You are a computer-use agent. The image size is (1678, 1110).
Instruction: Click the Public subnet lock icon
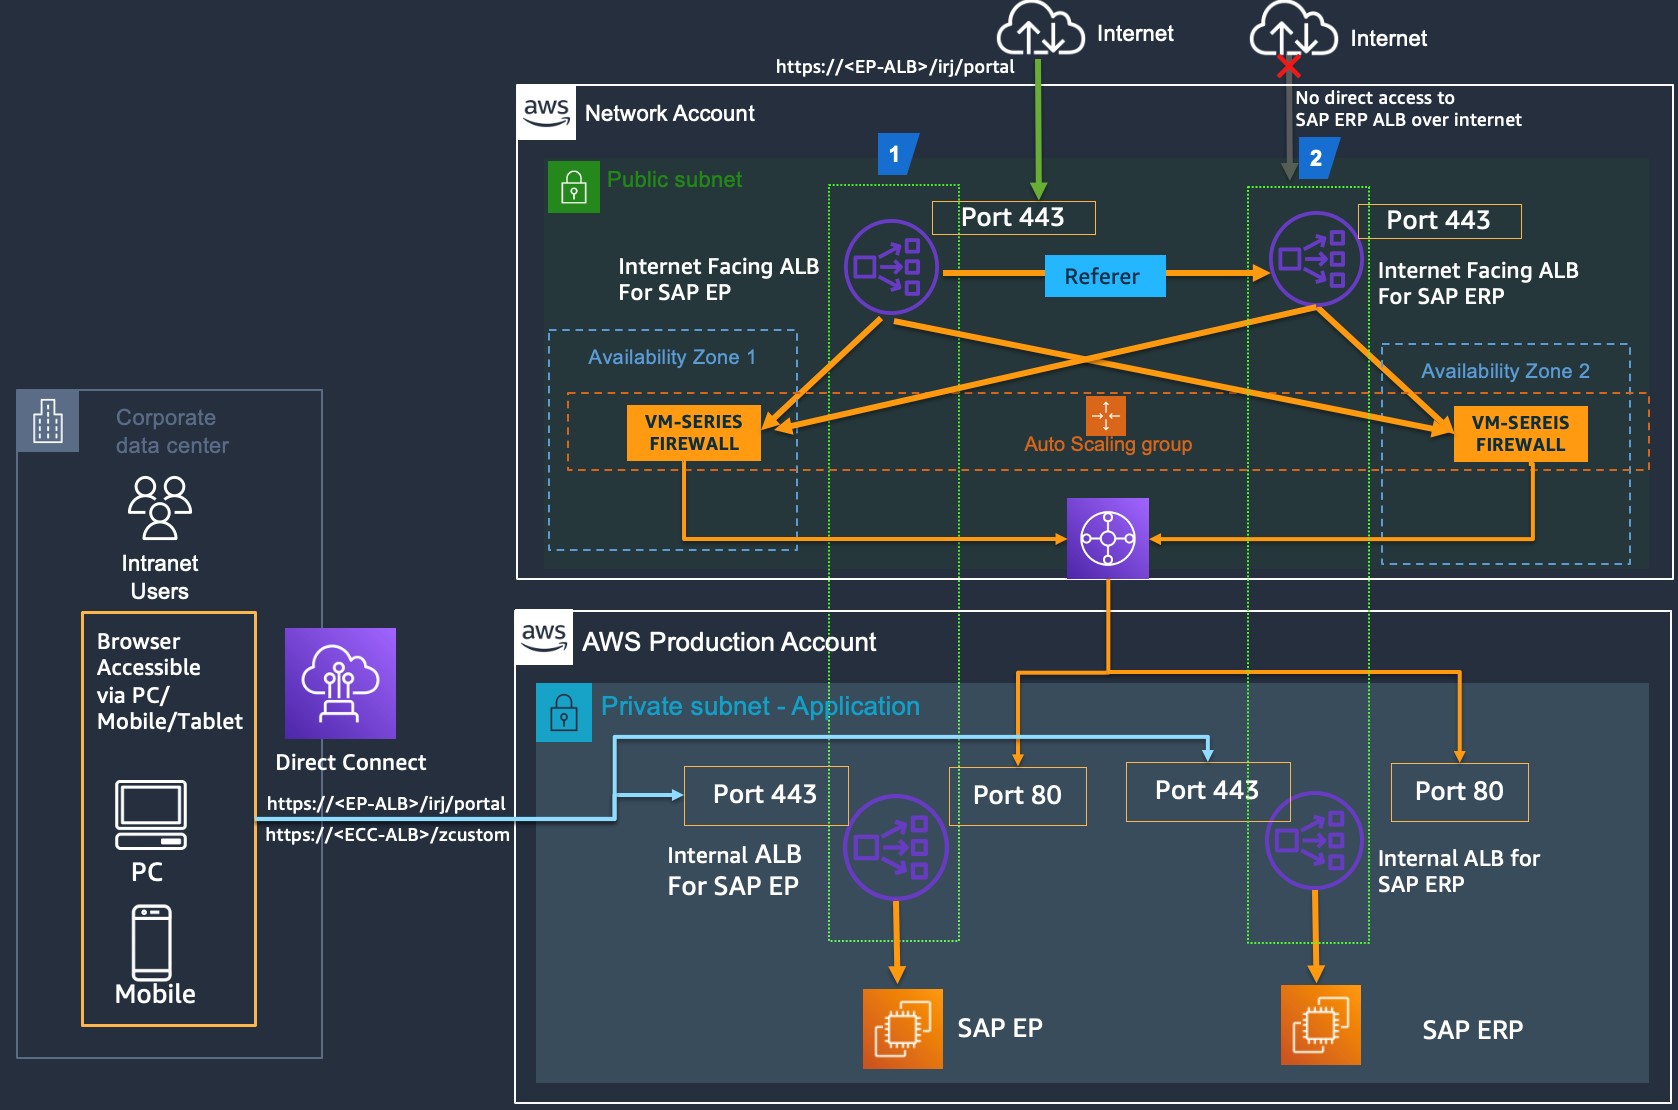pos(574,187)
